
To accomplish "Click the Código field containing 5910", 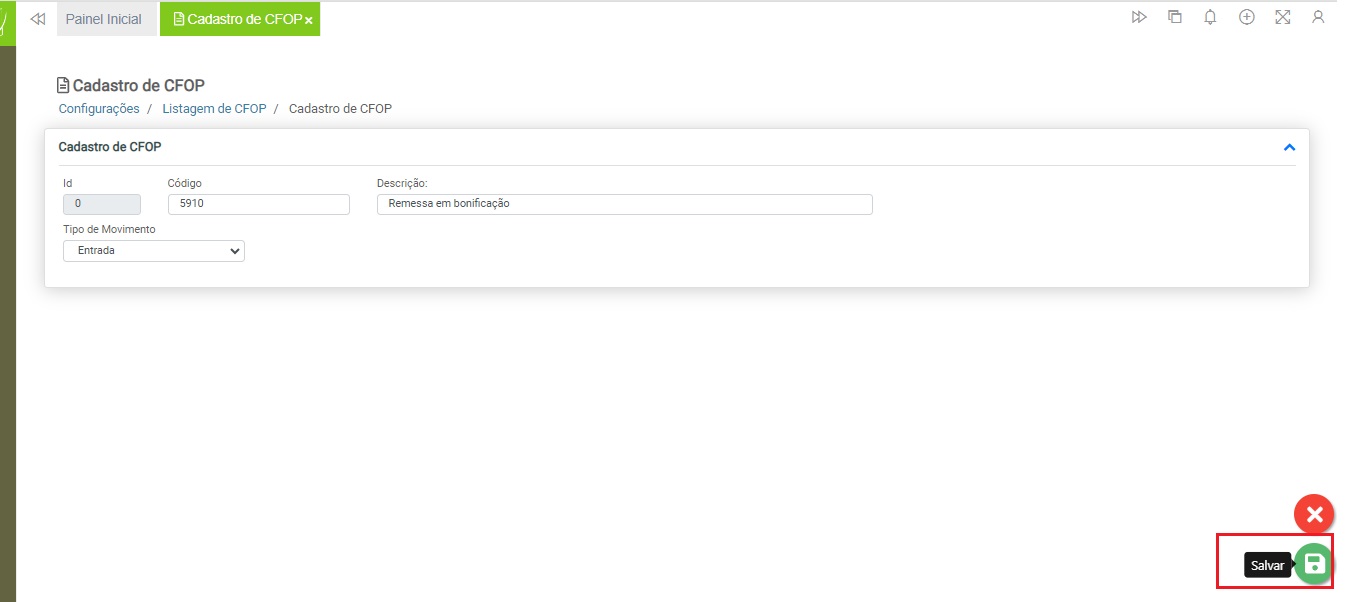I will (x=258, y=204).
